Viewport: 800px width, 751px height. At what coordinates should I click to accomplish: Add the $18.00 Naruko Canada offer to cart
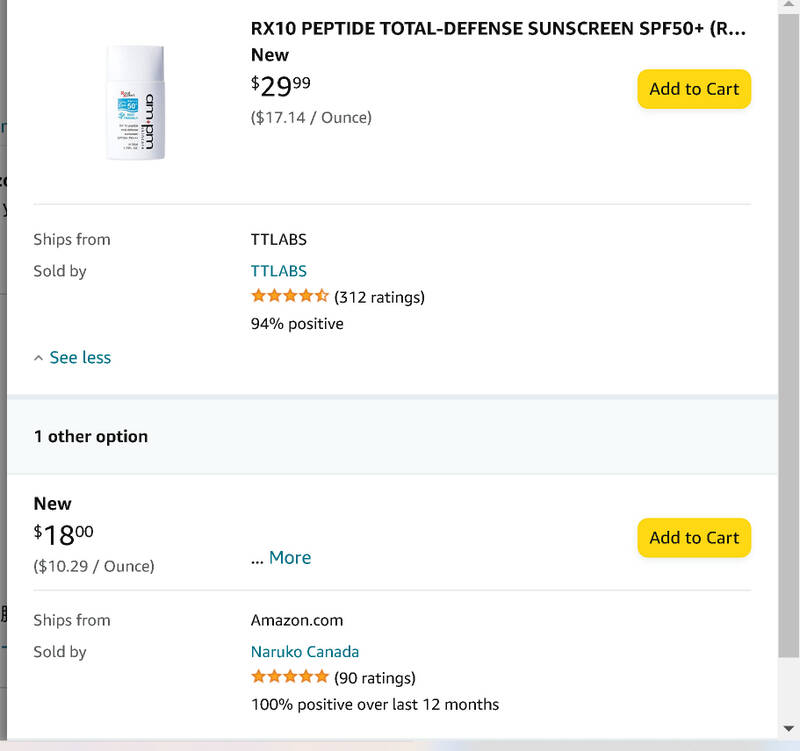click(x=693, y=538)
